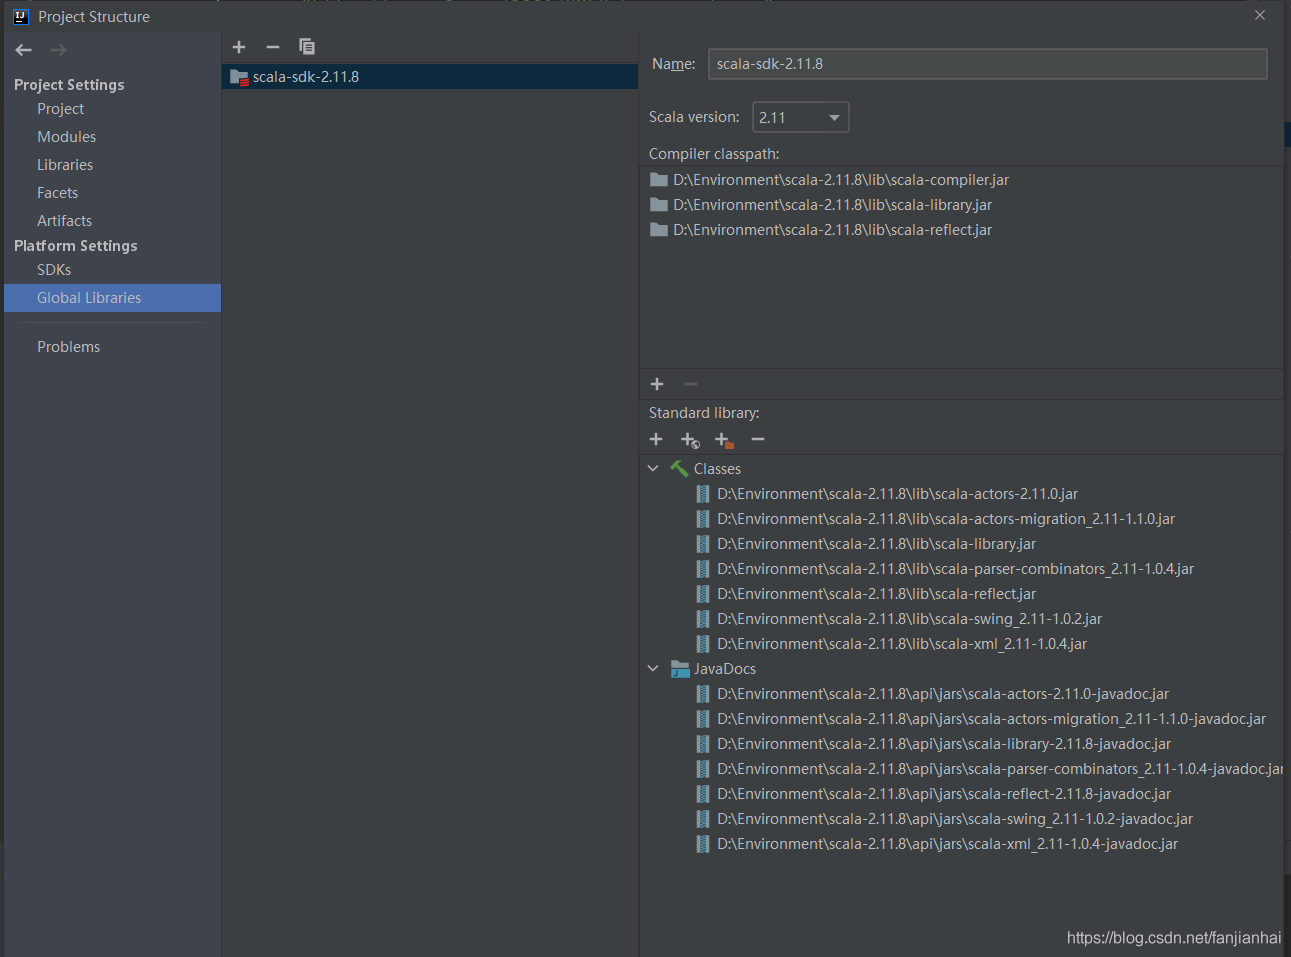Click folder icon of scala-compiler.jar
The width and height of the screenshot is (1291, 957).
[x=659, y=180]
